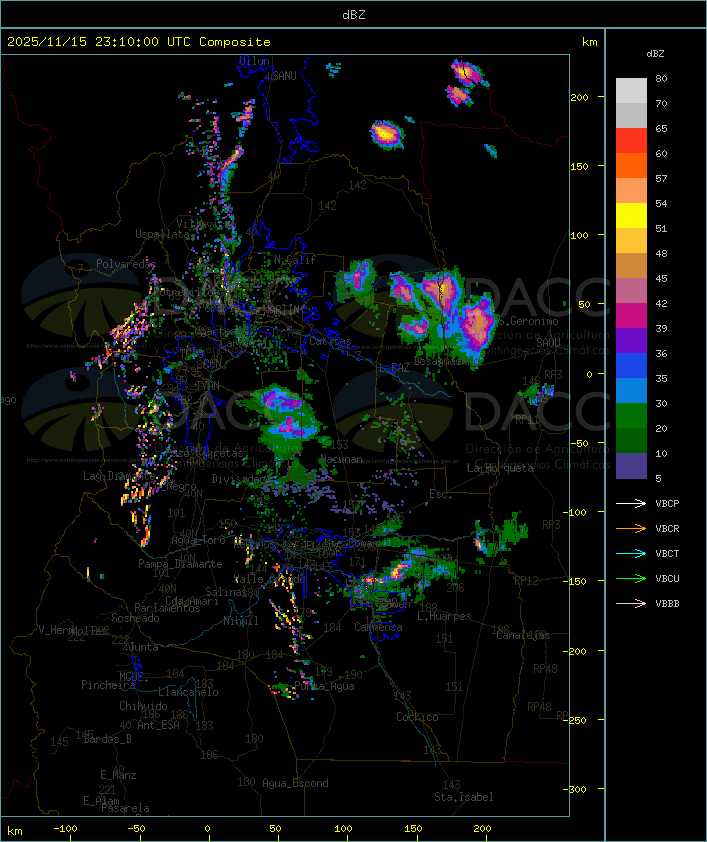The width and height of the screenshot is (707, 842).
Task: Pick the orange 57-60 dBZ legend swatch
Action: point(631,166)
